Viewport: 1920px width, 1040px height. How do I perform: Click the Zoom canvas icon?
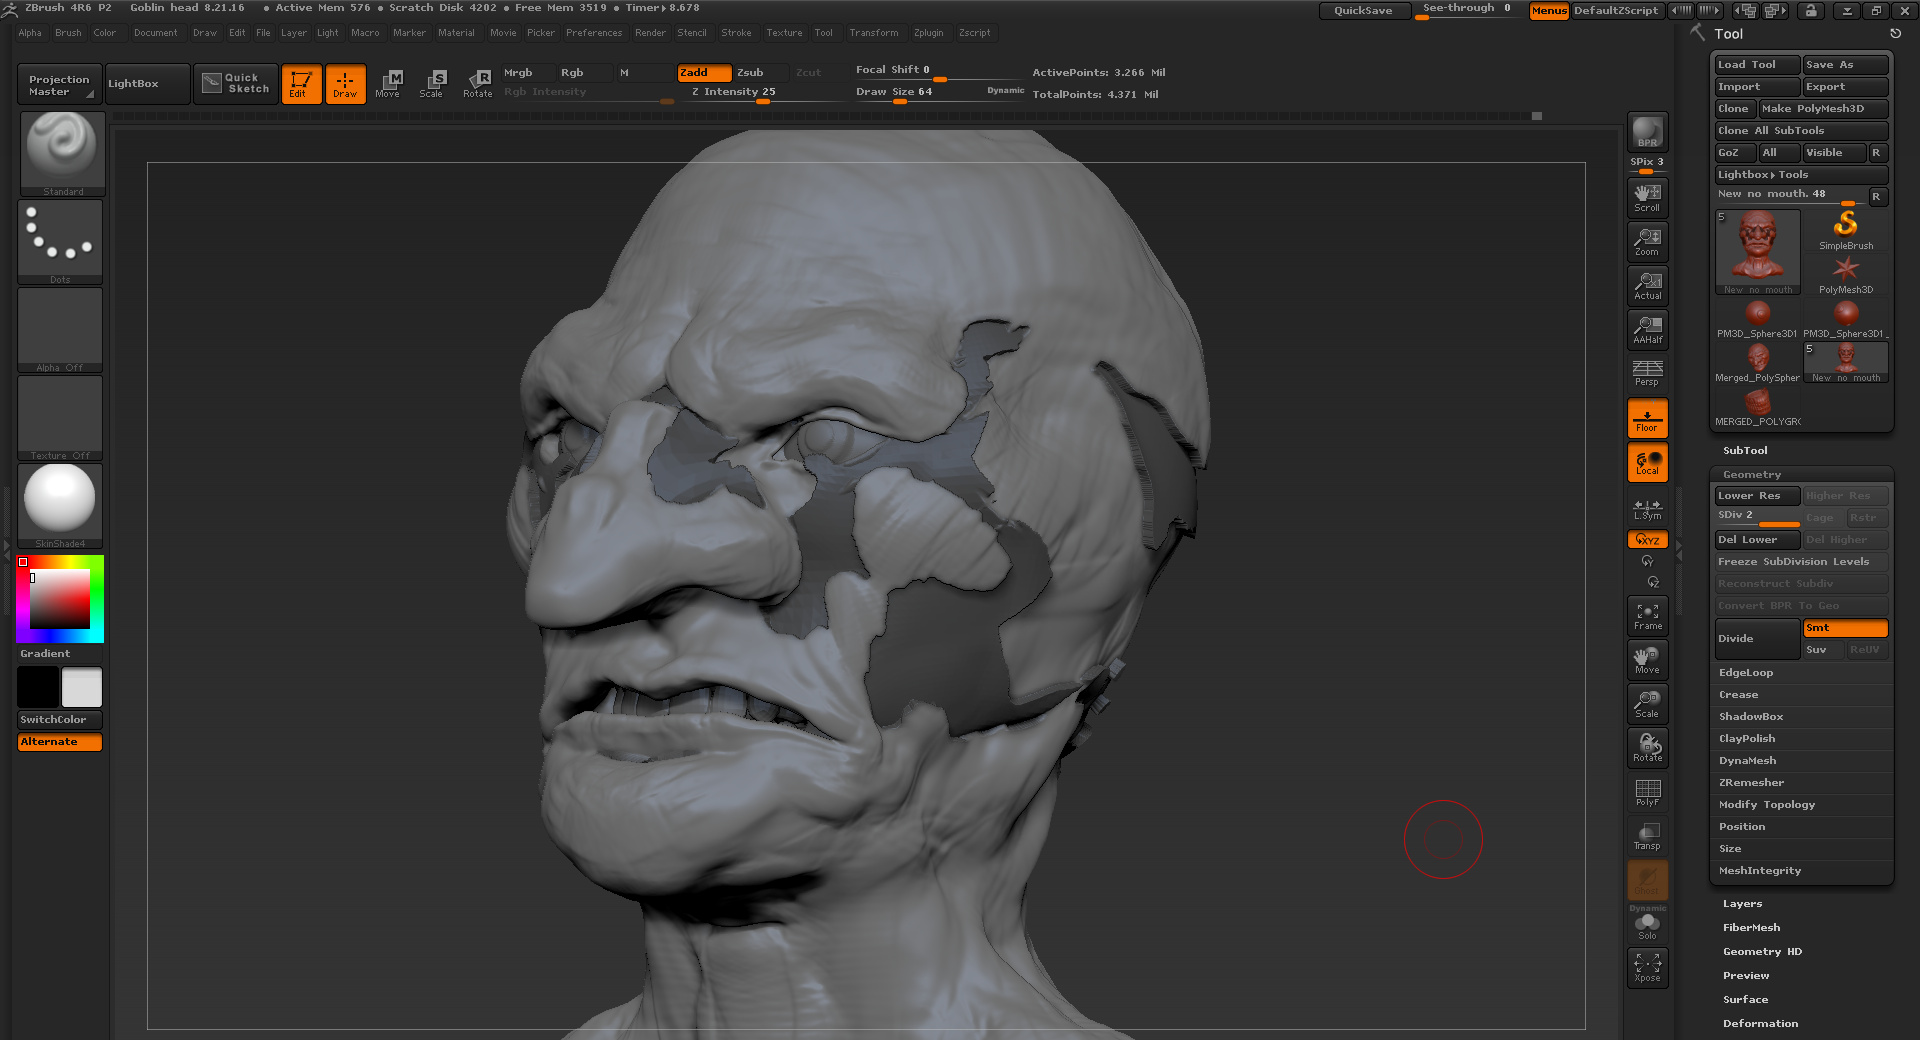coord(1647,241)
